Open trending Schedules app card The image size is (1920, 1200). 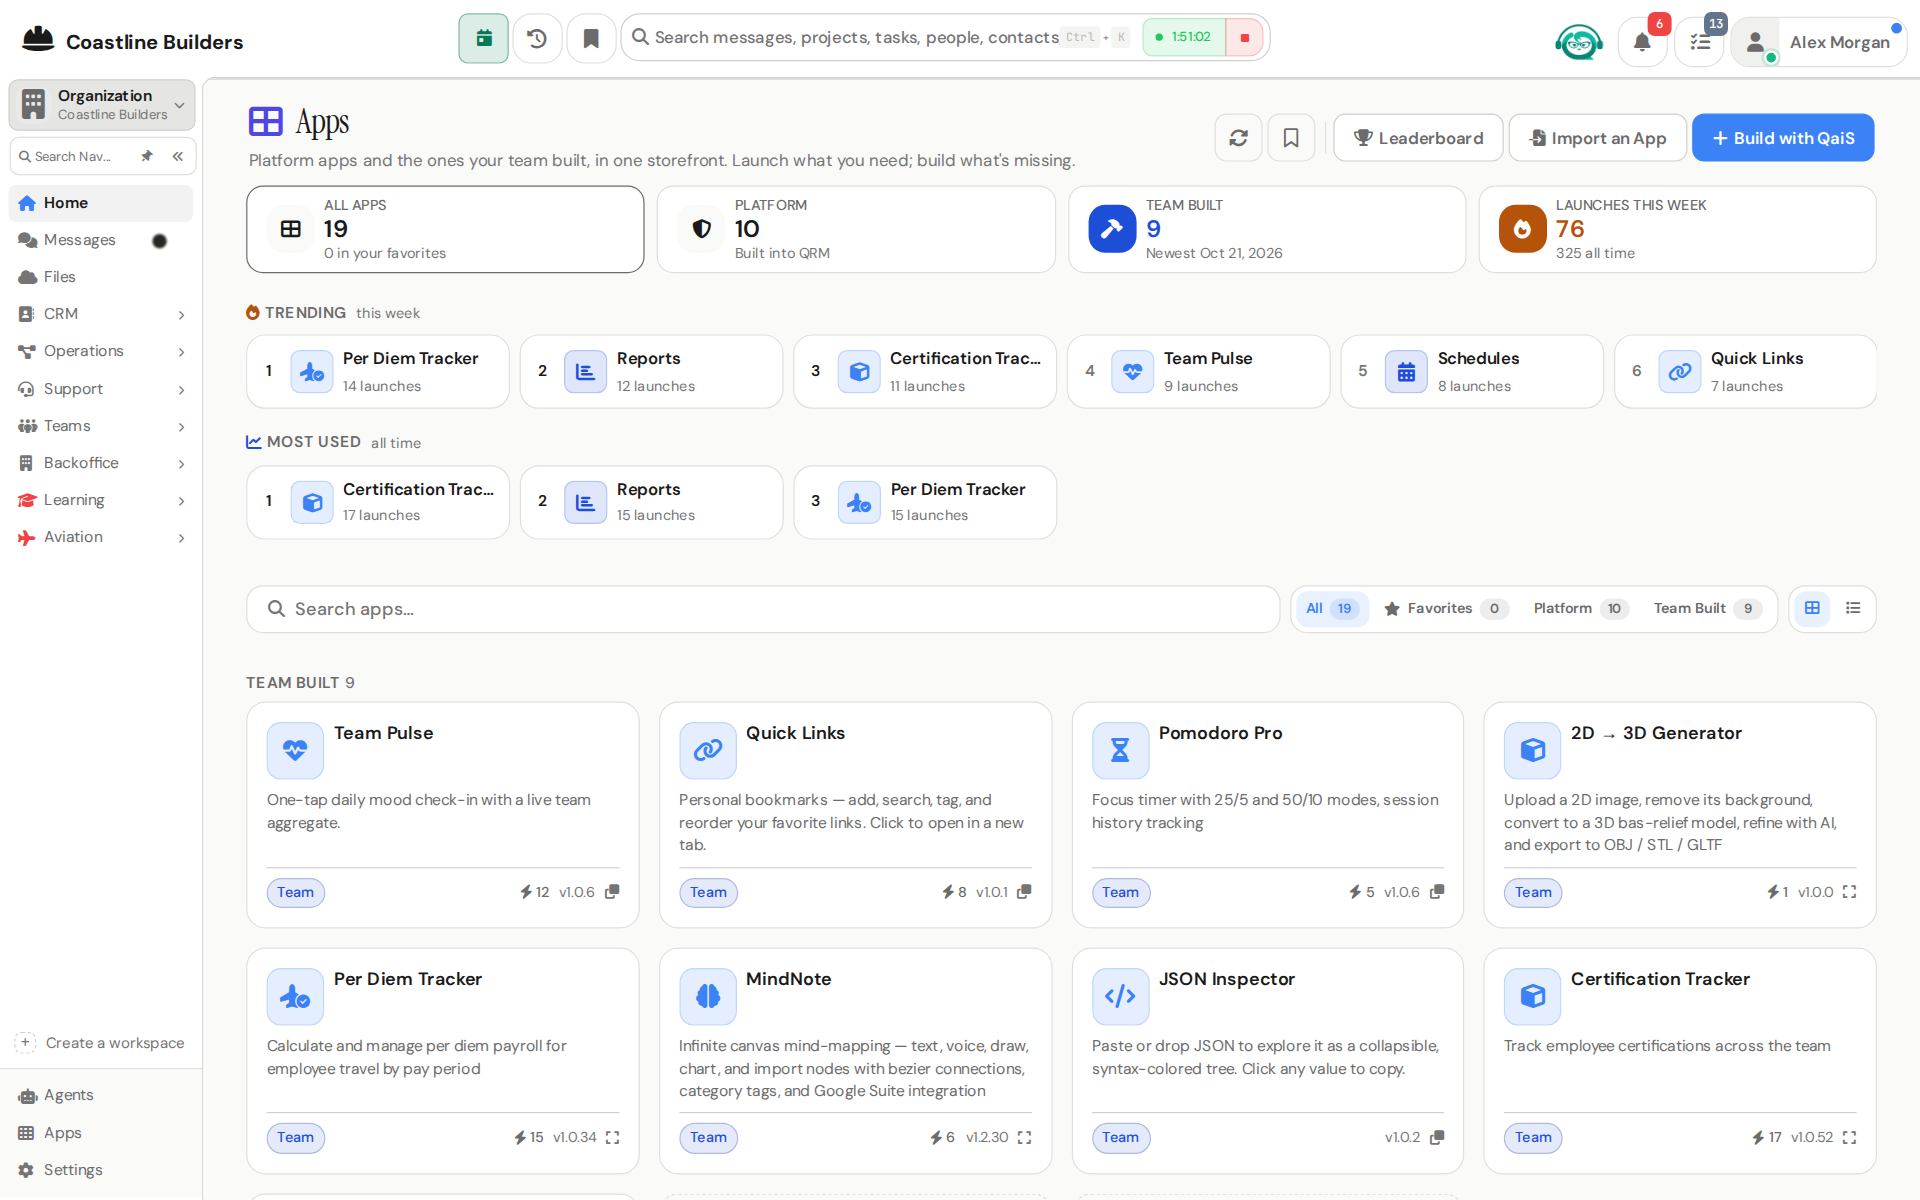click(1472, 371)
